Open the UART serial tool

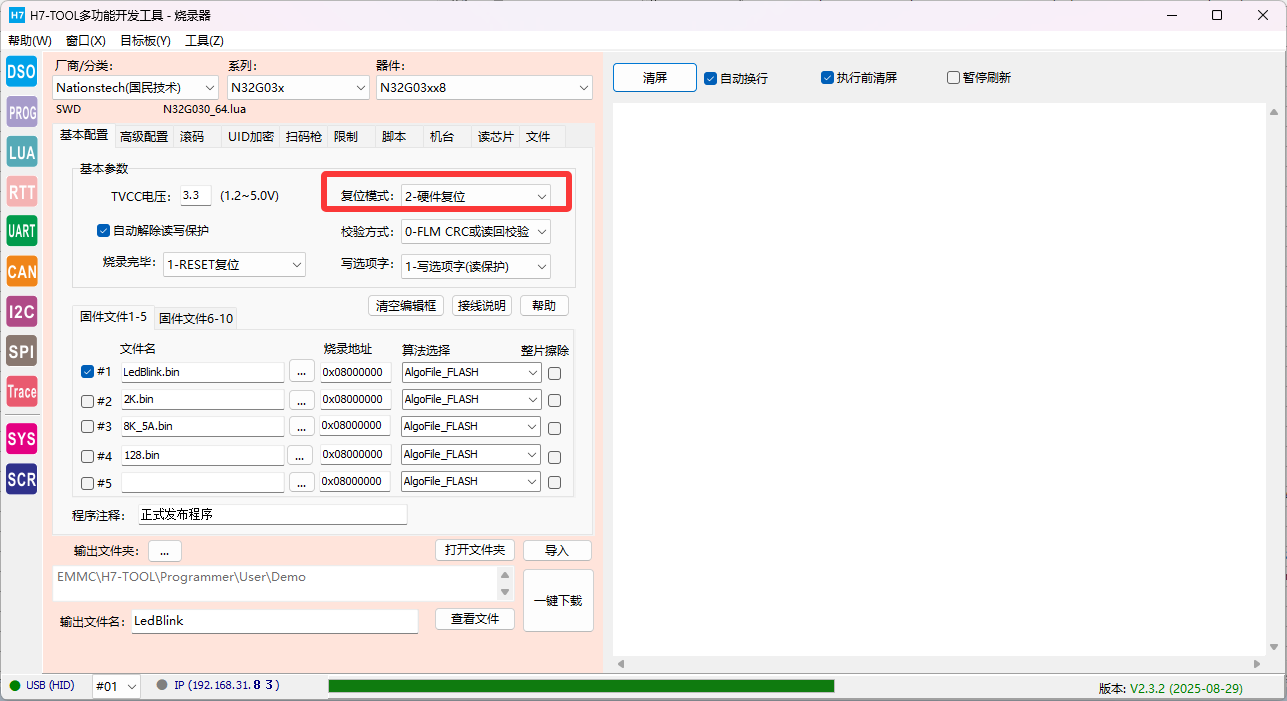click(x=21, y=231)
